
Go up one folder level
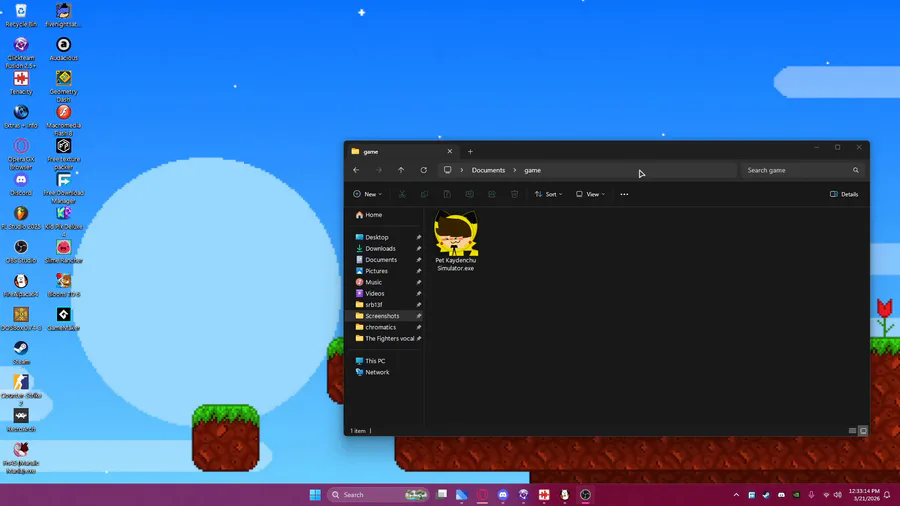(401, 170)
